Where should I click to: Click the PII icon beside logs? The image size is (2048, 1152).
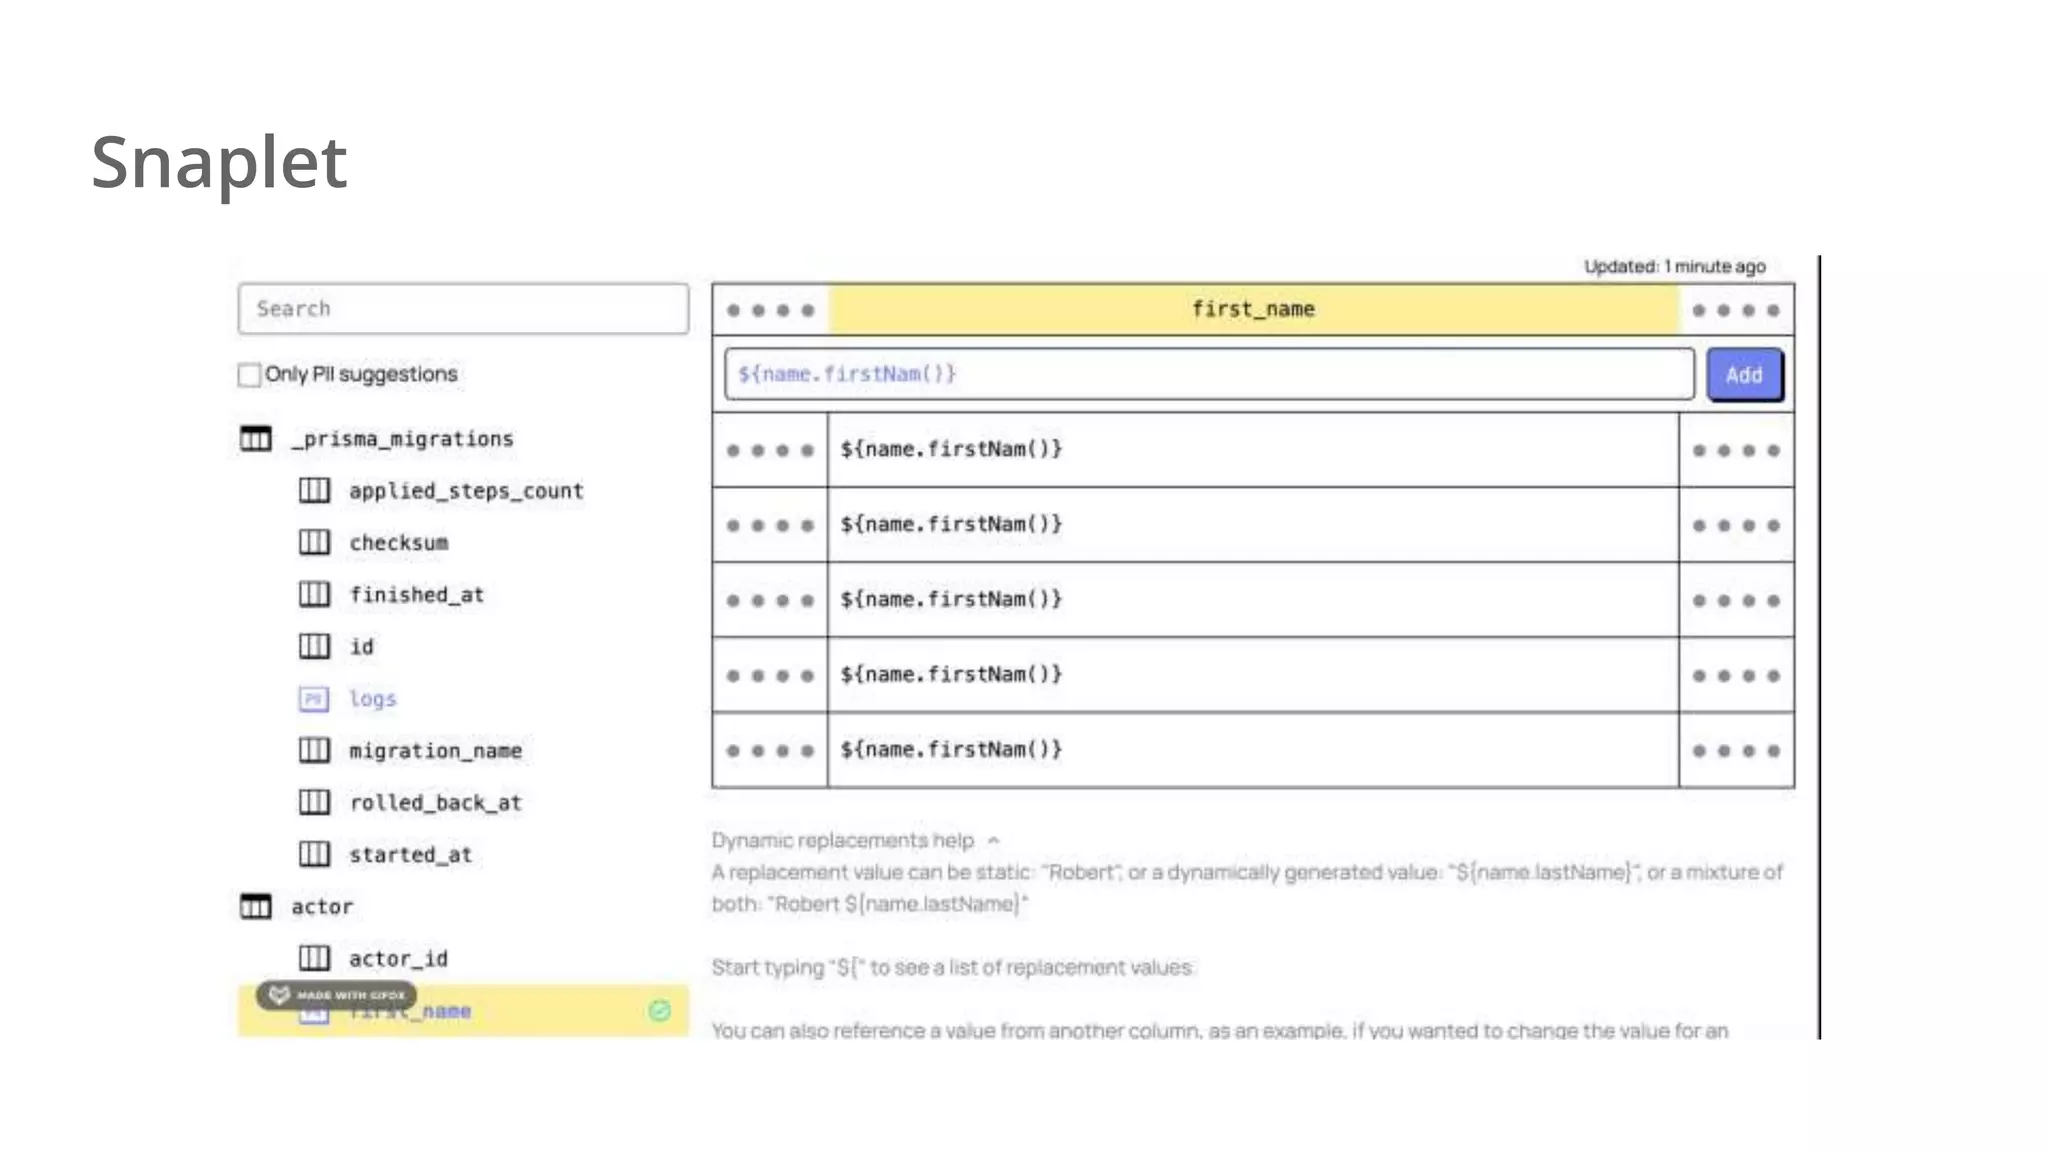tap(314, 699)
